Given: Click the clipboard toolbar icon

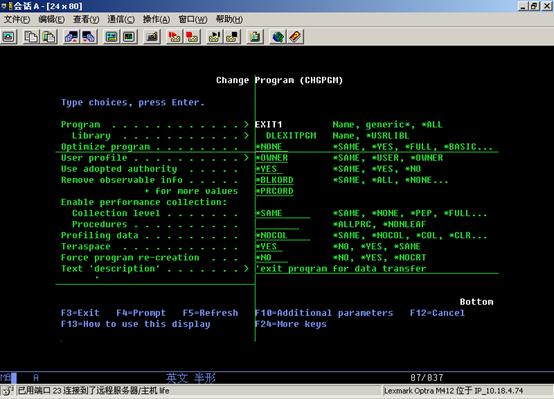Looking at the screenshot, I should pyautogui.click(x=255, y=37).
